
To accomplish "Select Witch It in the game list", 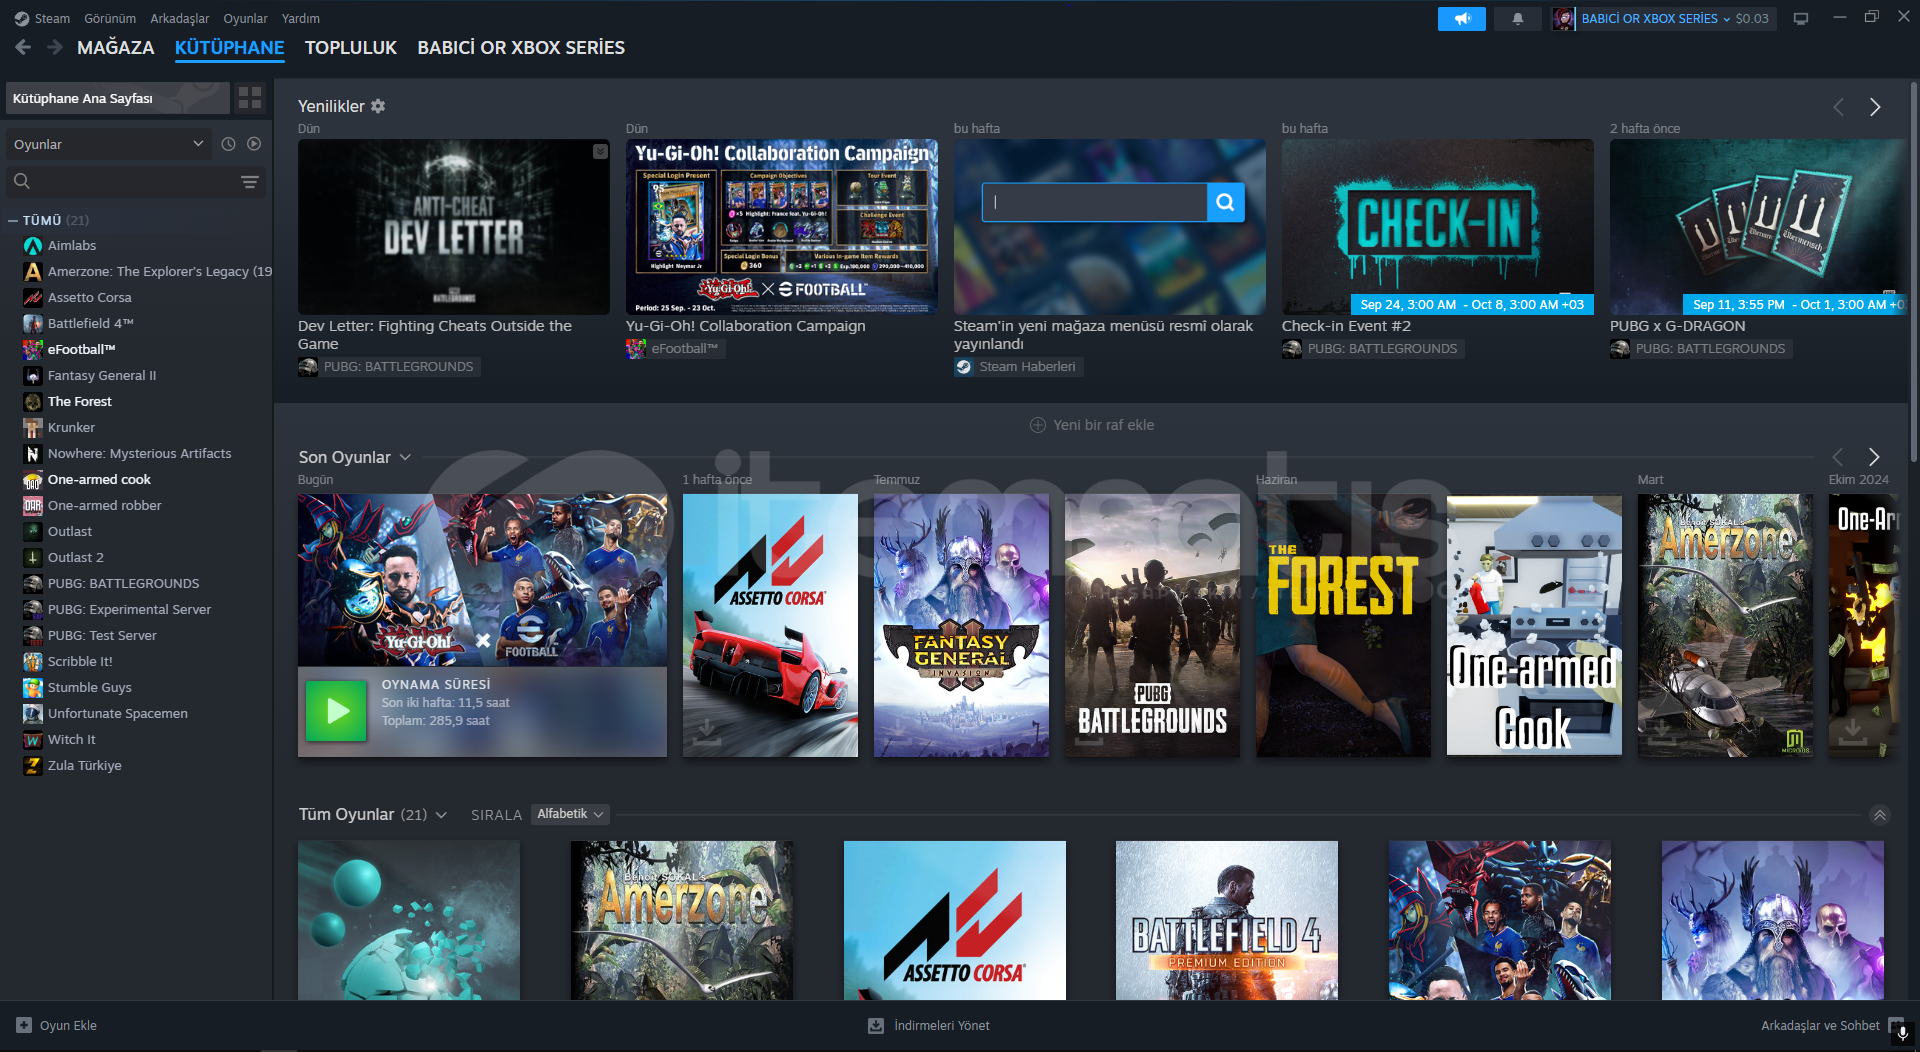I will [72, 740].
